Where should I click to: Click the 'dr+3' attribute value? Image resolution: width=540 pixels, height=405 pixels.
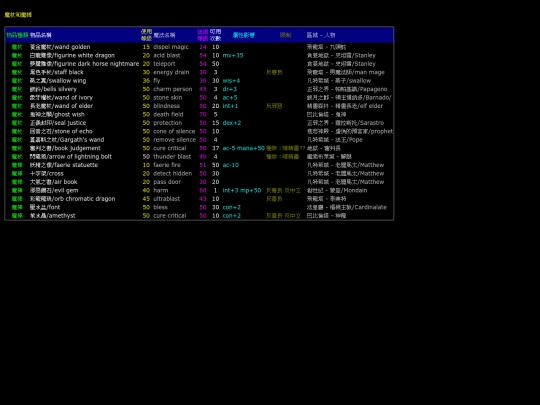click(x=230, y=89)
